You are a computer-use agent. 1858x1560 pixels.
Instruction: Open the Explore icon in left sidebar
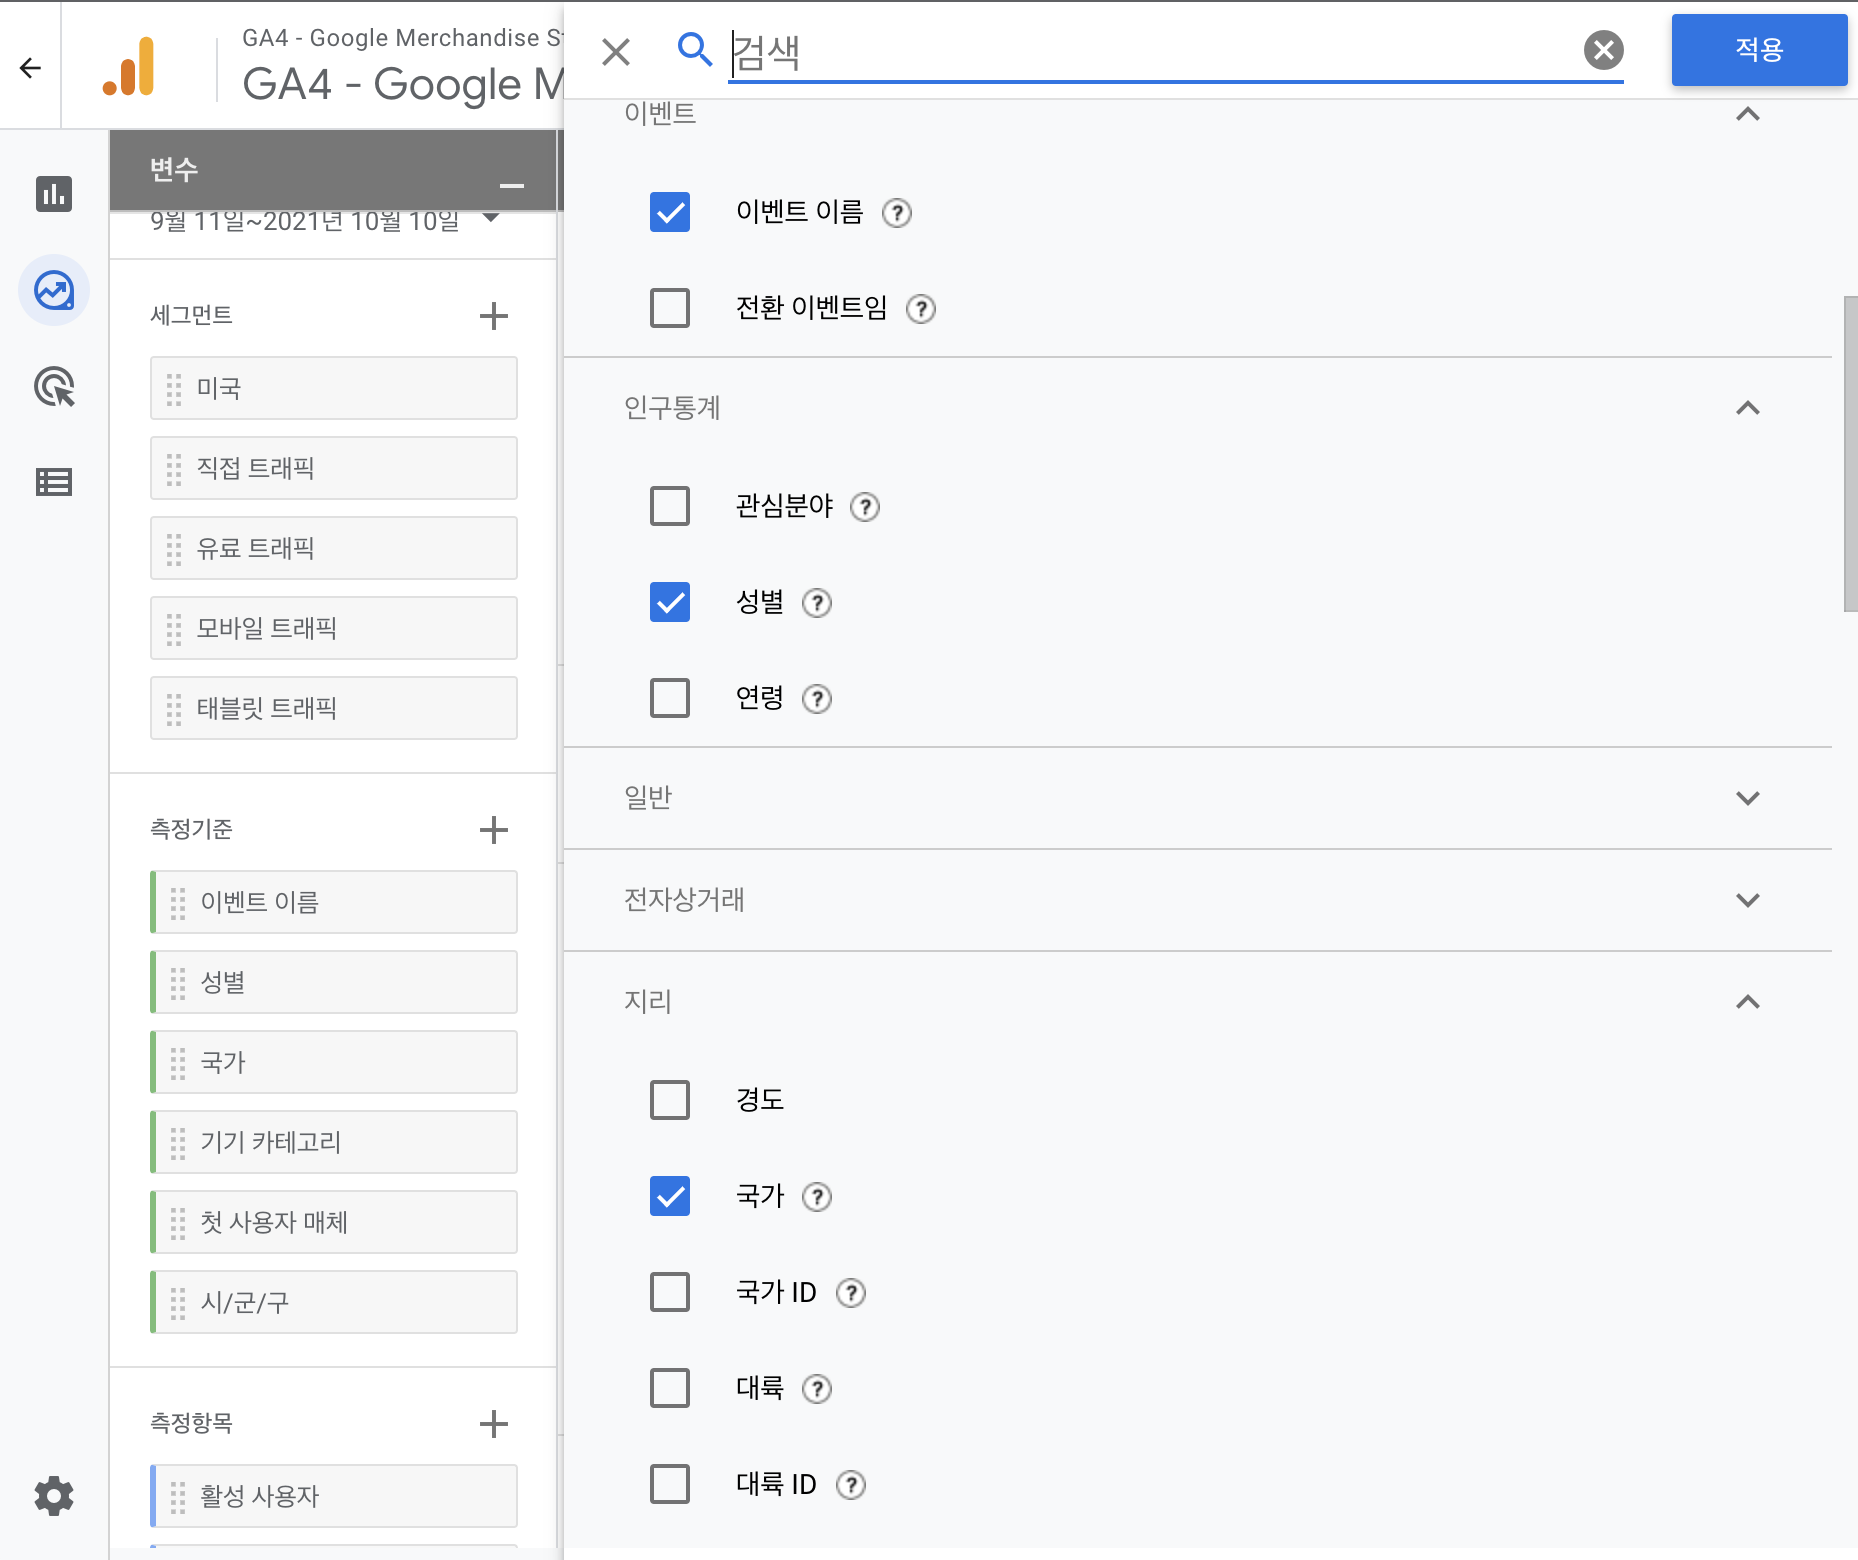[x=54, y=291]
